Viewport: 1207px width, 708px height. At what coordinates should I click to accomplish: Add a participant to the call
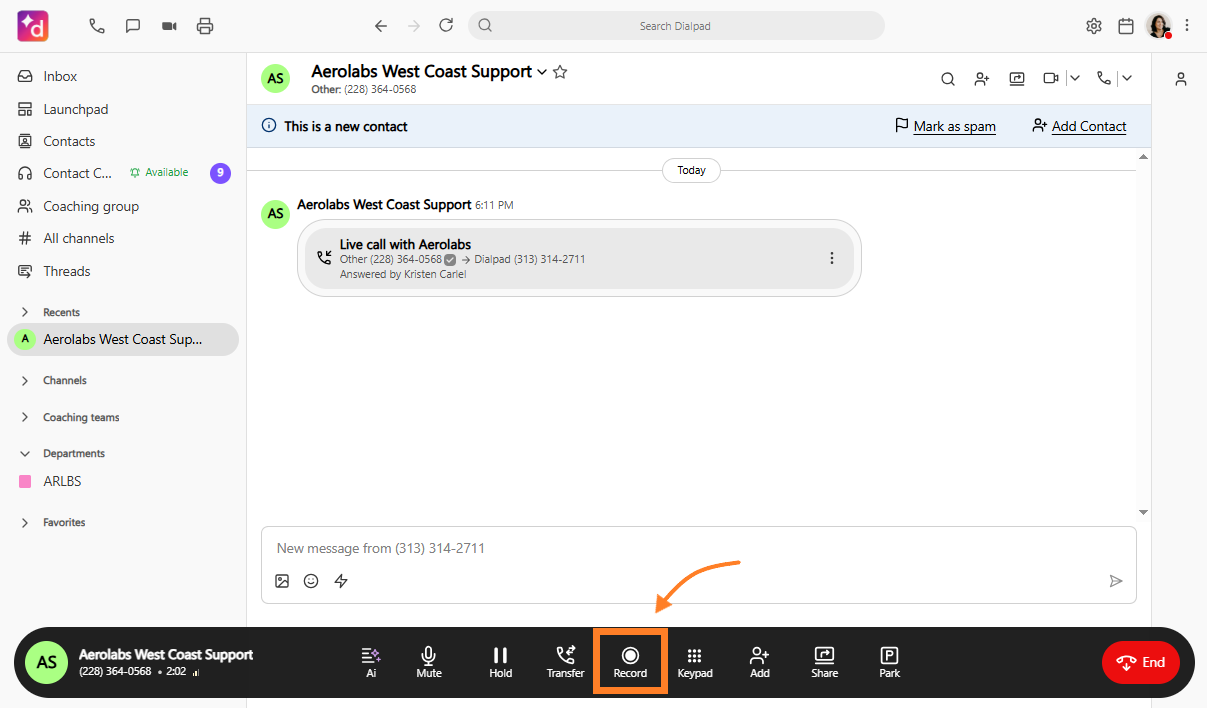click(760, 662)
